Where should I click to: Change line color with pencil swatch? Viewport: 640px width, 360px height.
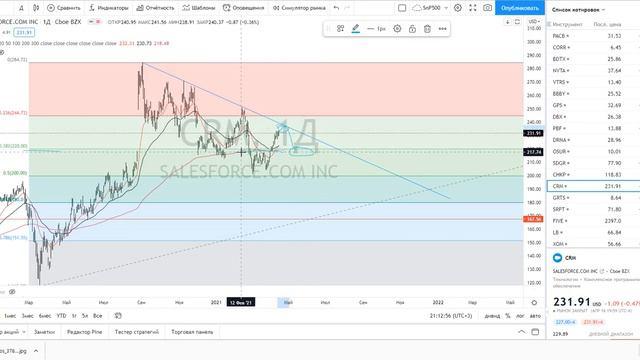[x=356, y=29]
